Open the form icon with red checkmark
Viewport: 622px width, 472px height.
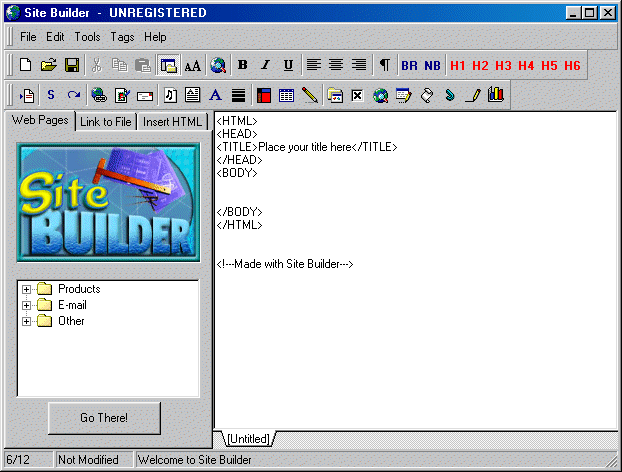(122, 96)
